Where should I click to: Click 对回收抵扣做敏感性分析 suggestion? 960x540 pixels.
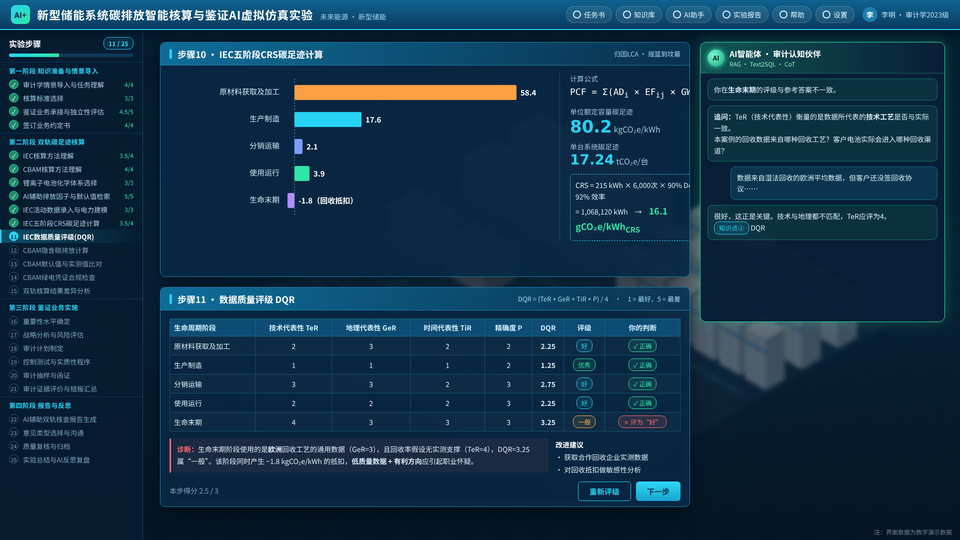click(601, 470)
